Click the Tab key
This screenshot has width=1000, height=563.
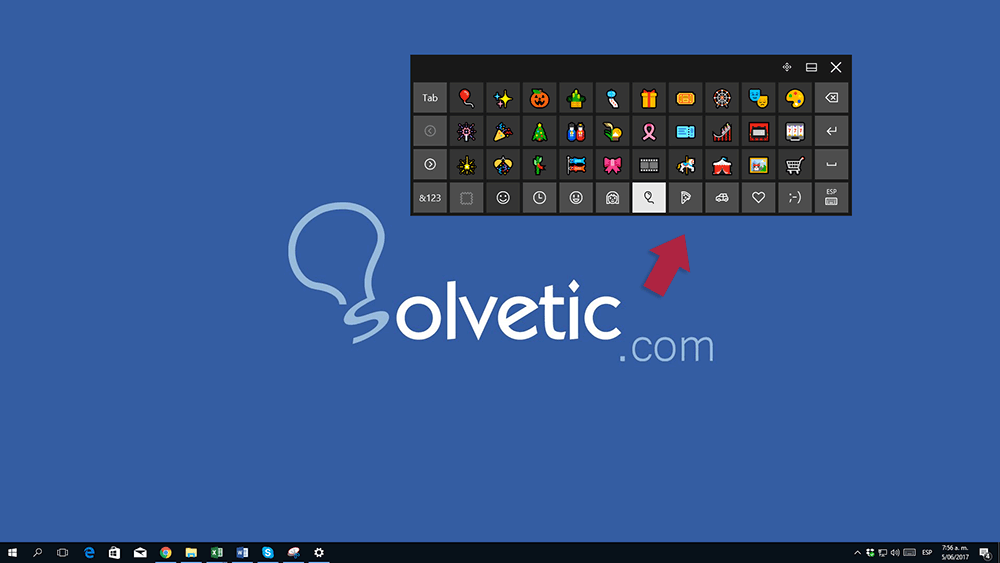click(x=430, y=98)
